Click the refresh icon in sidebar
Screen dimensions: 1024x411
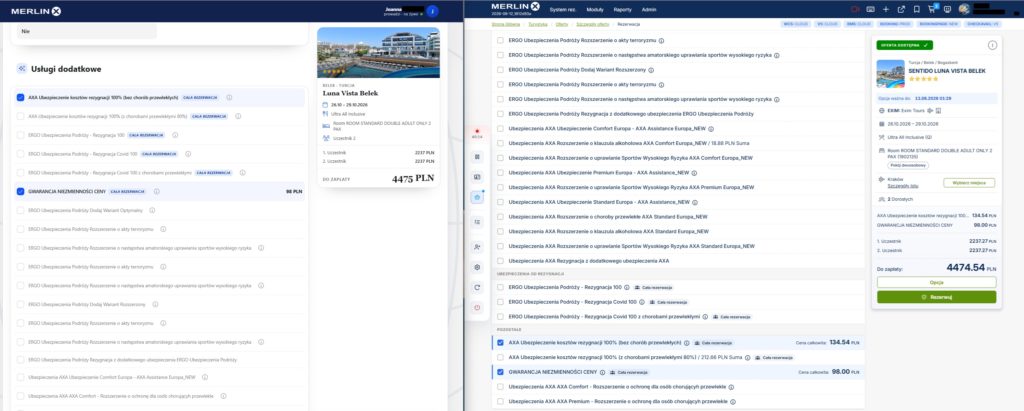[477, 287]
